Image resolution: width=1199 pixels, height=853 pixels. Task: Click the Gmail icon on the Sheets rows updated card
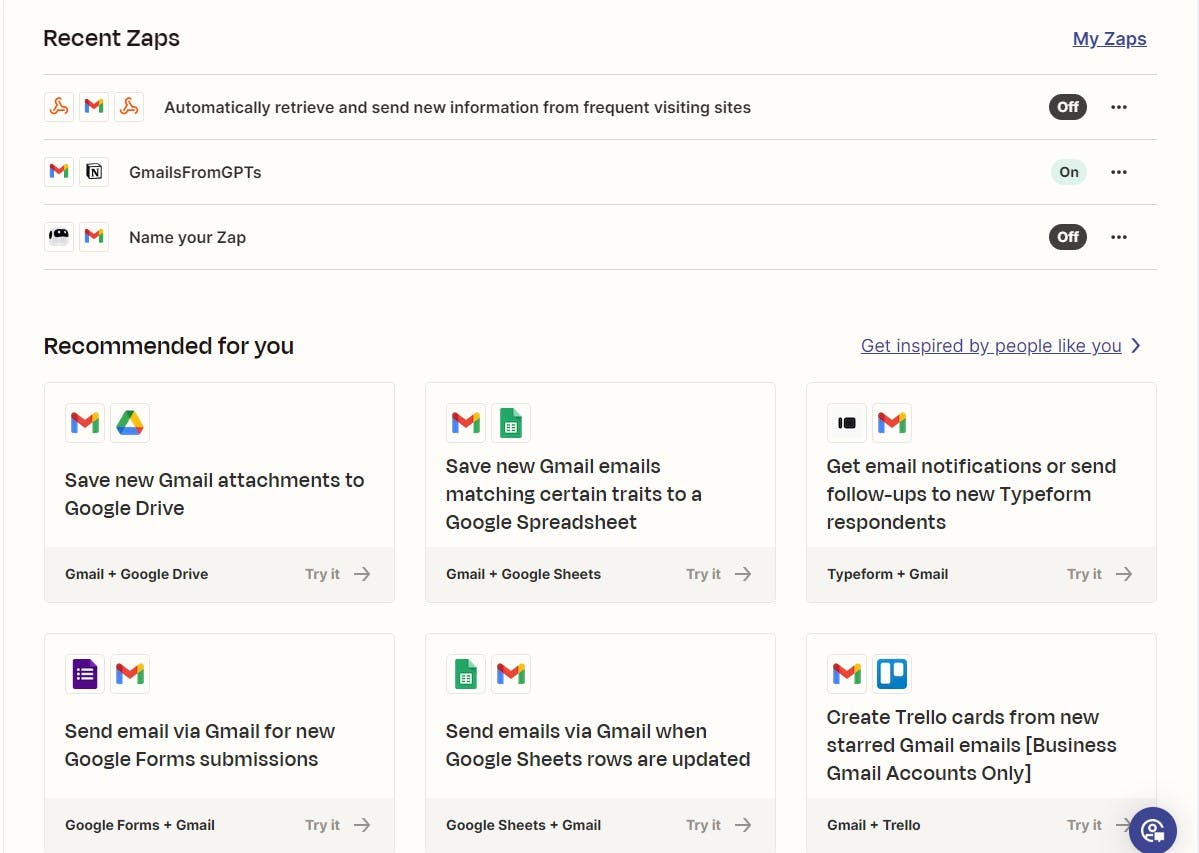pyautogui.click(x=511, y=674)
